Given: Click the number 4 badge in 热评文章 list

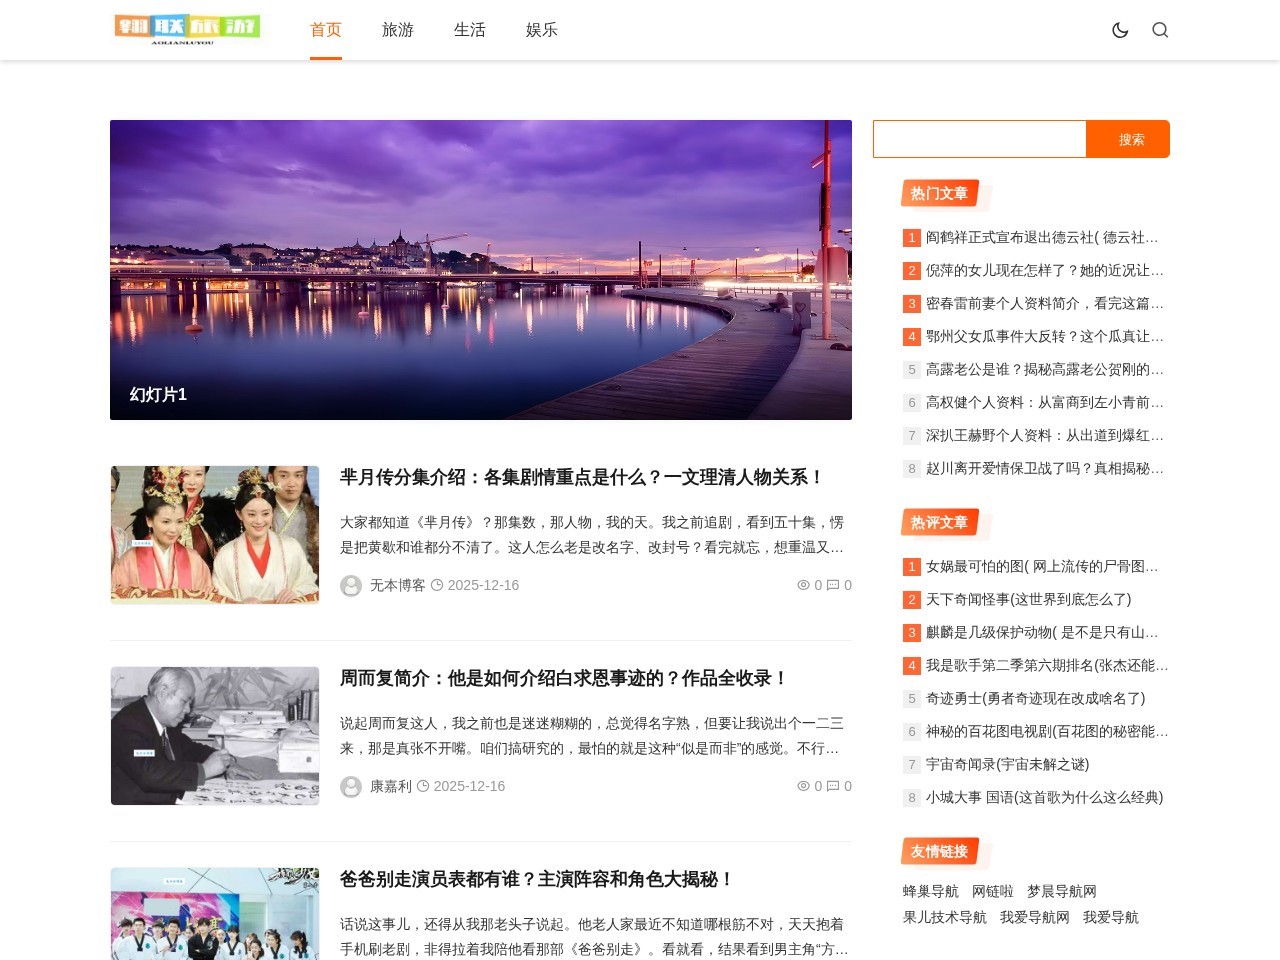Looking at the screenshot, I should pos(911,665).
